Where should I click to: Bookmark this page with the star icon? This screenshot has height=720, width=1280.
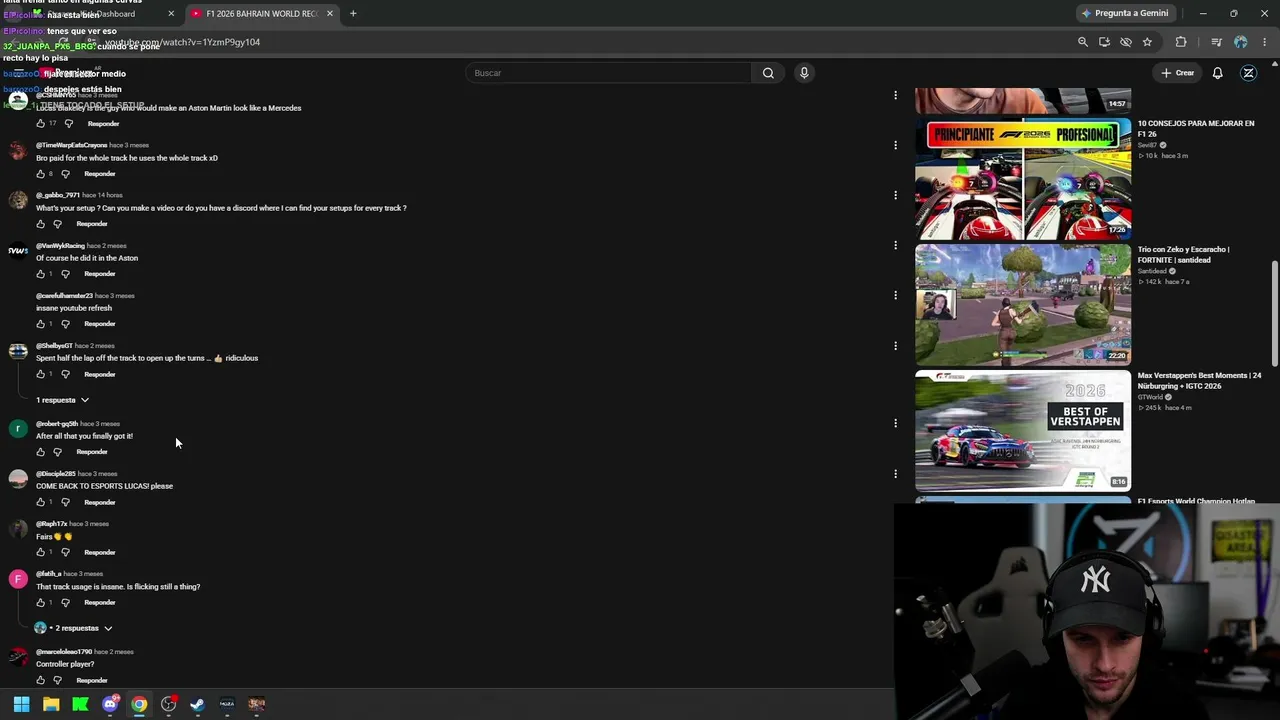coord(1147,42)
